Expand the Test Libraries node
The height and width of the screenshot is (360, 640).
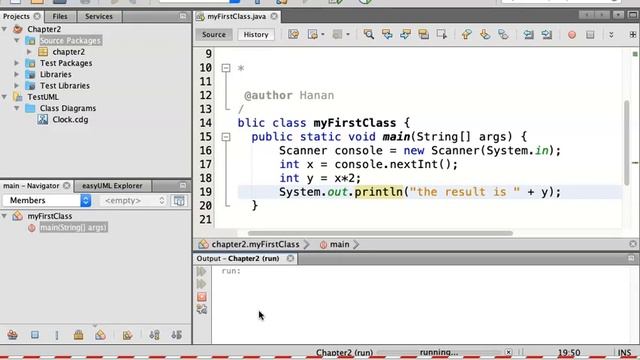[17, 86]
